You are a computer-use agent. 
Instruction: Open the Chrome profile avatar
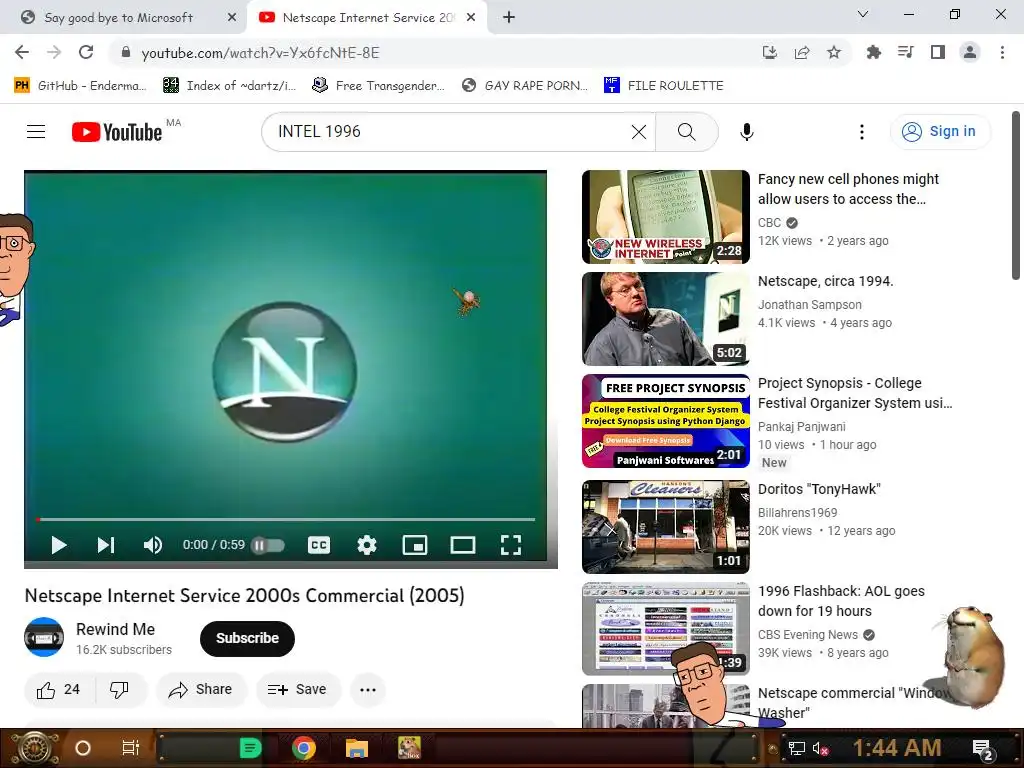970,52
